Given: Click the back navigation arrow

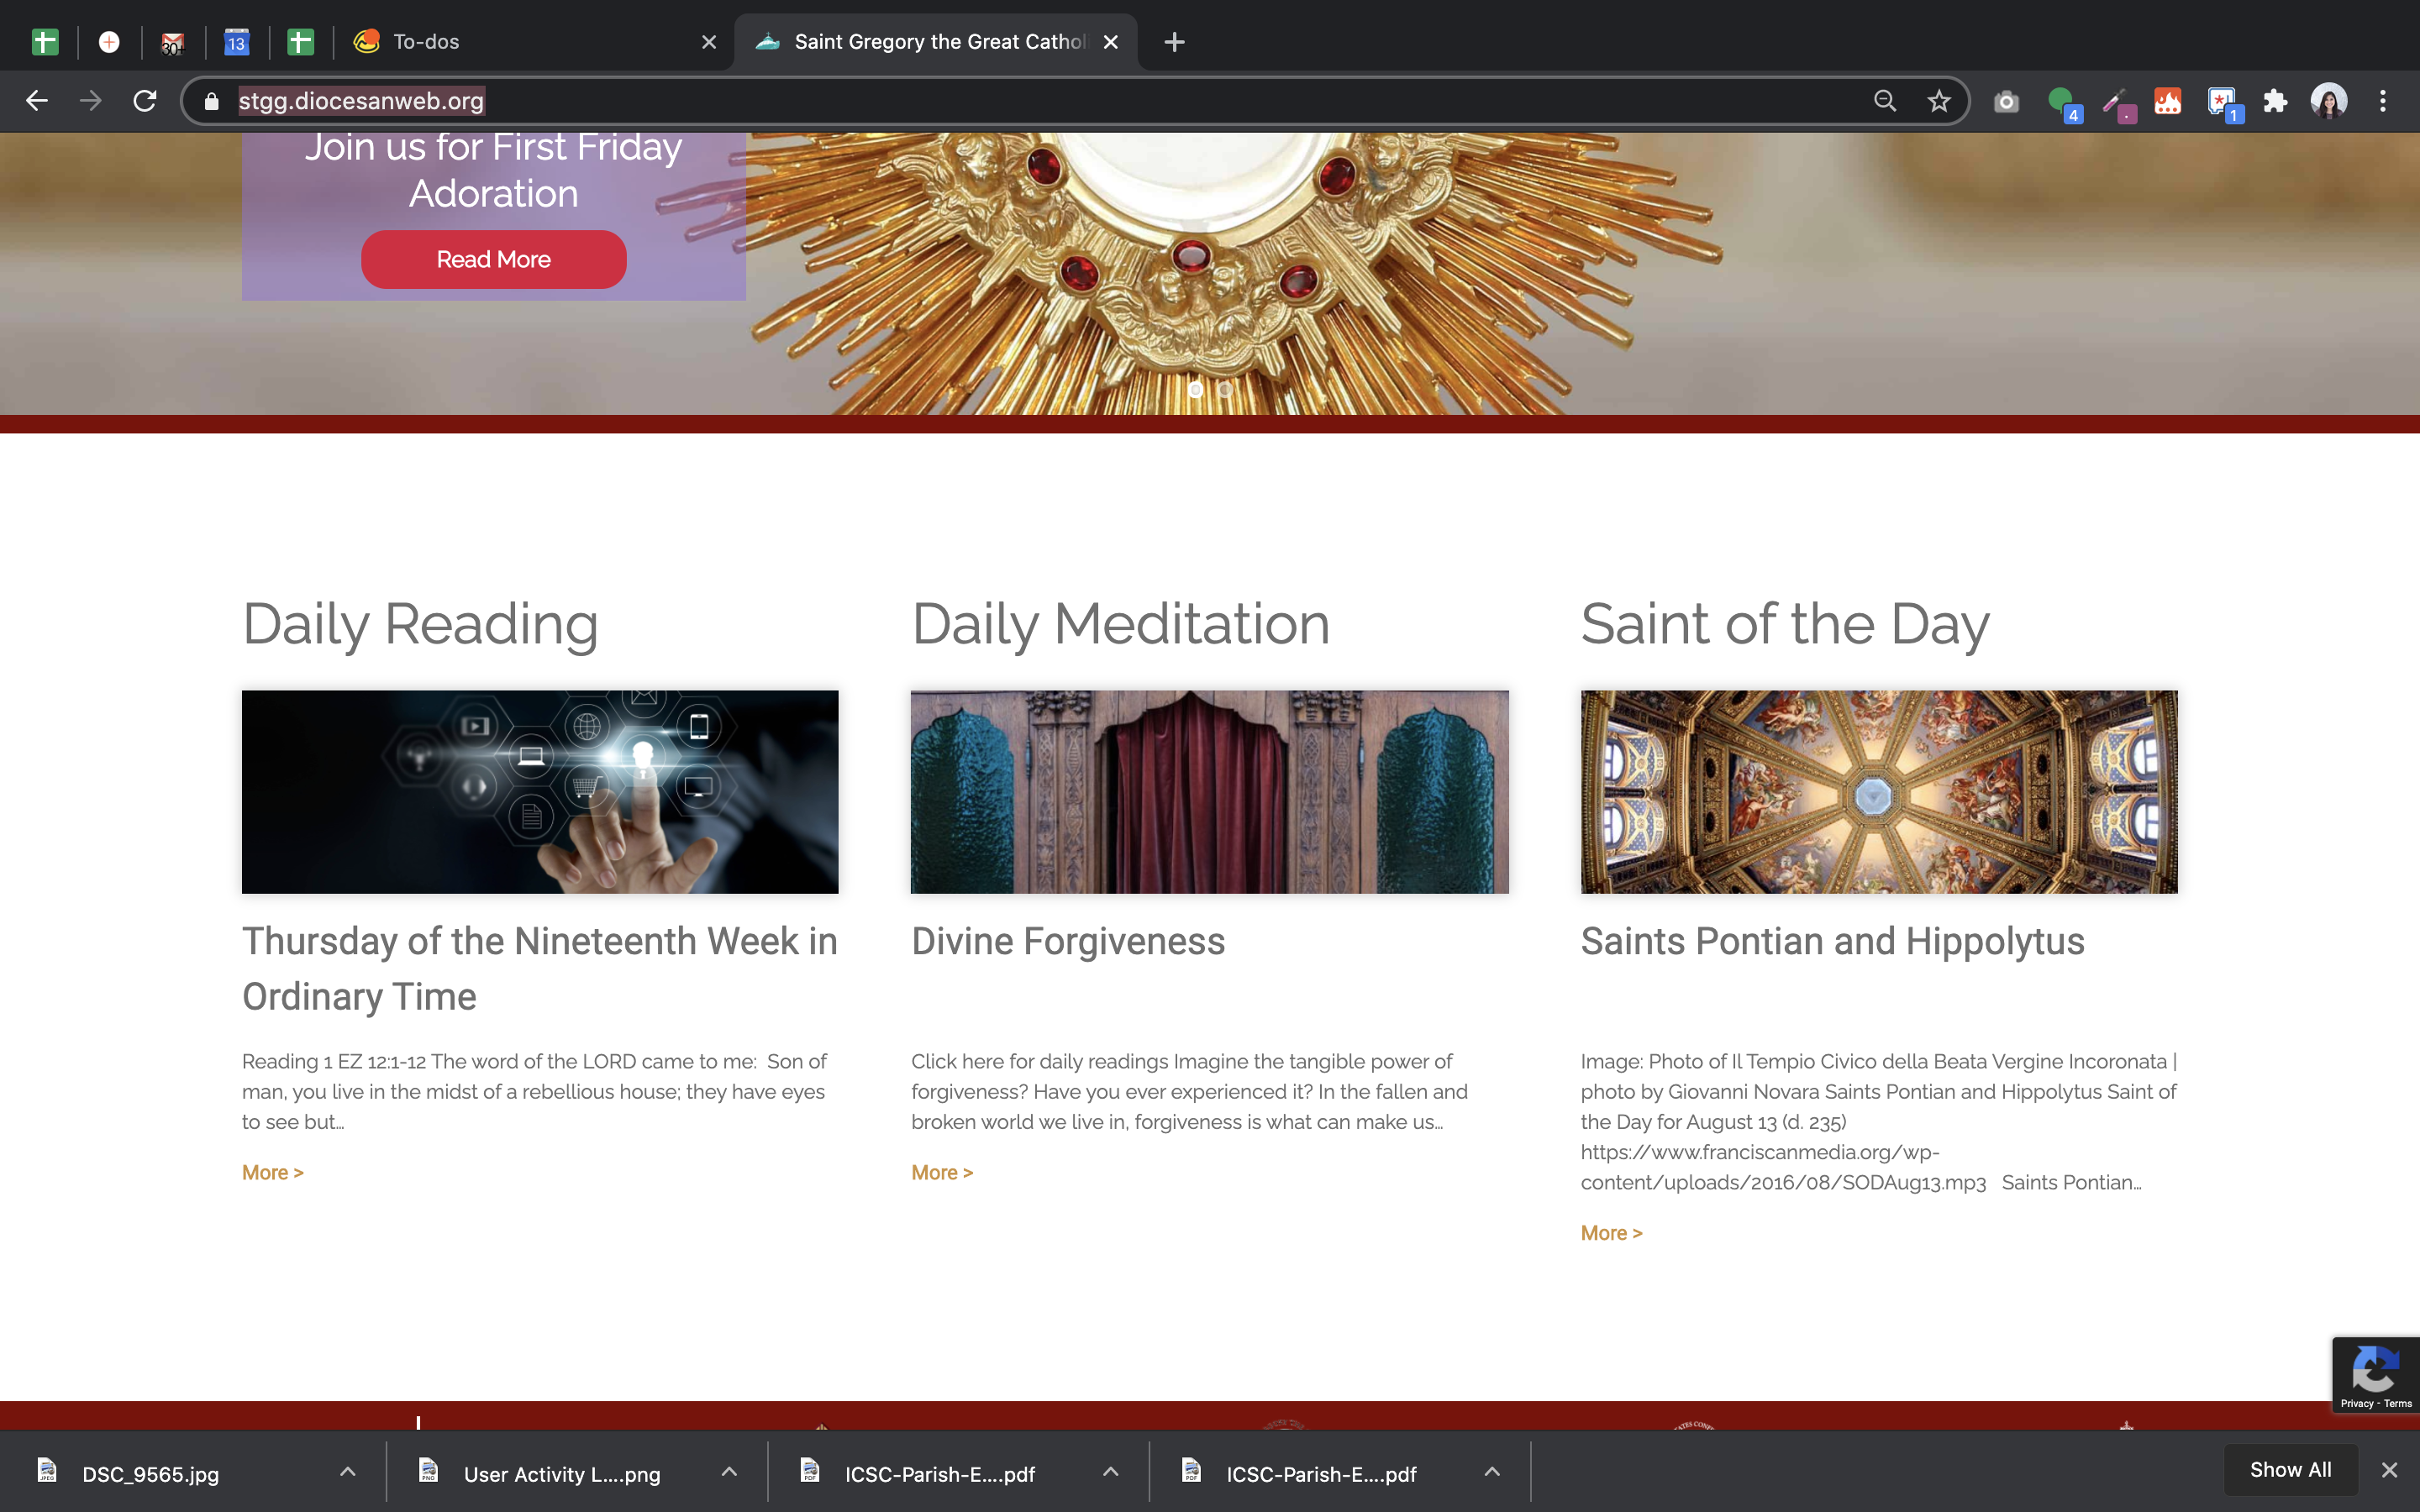Looking at the screenshot, I should pos(37,101).
